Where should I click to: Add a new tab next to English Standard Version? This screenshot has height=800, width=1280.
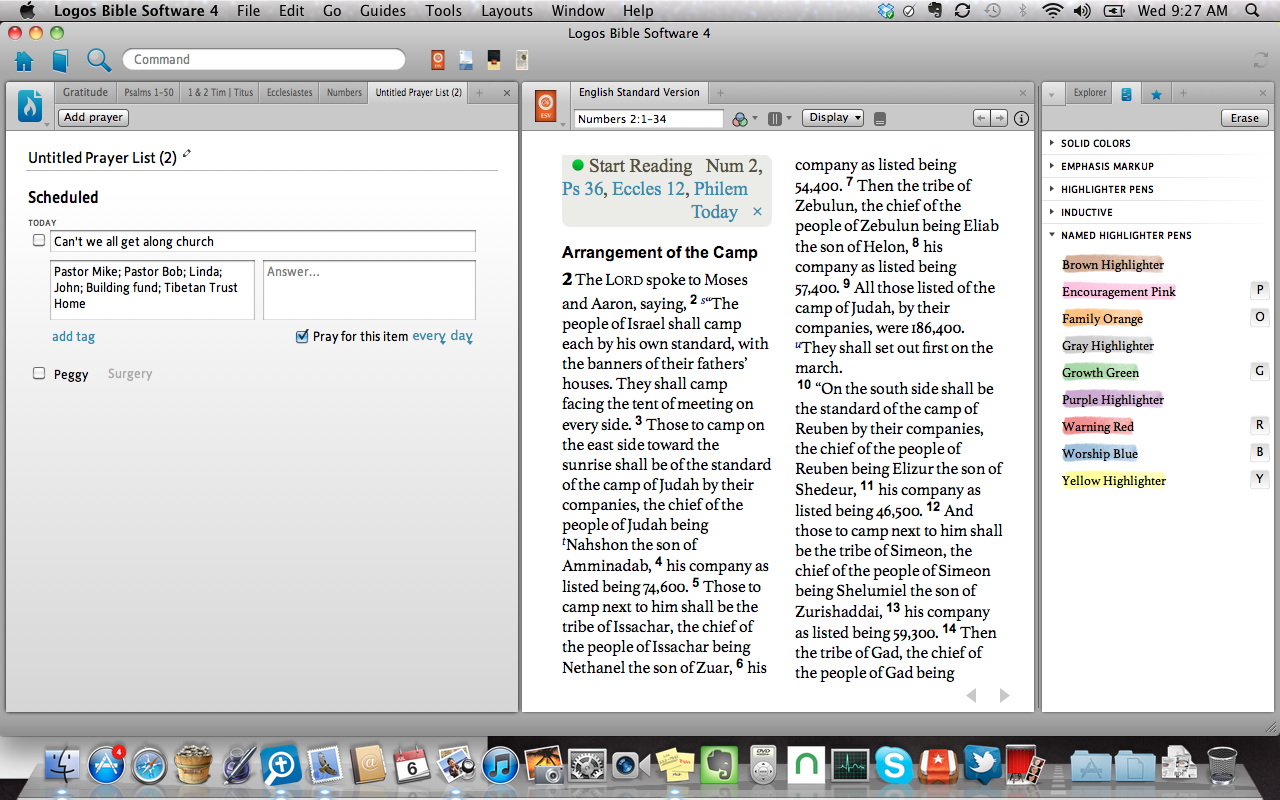(720, 93)
